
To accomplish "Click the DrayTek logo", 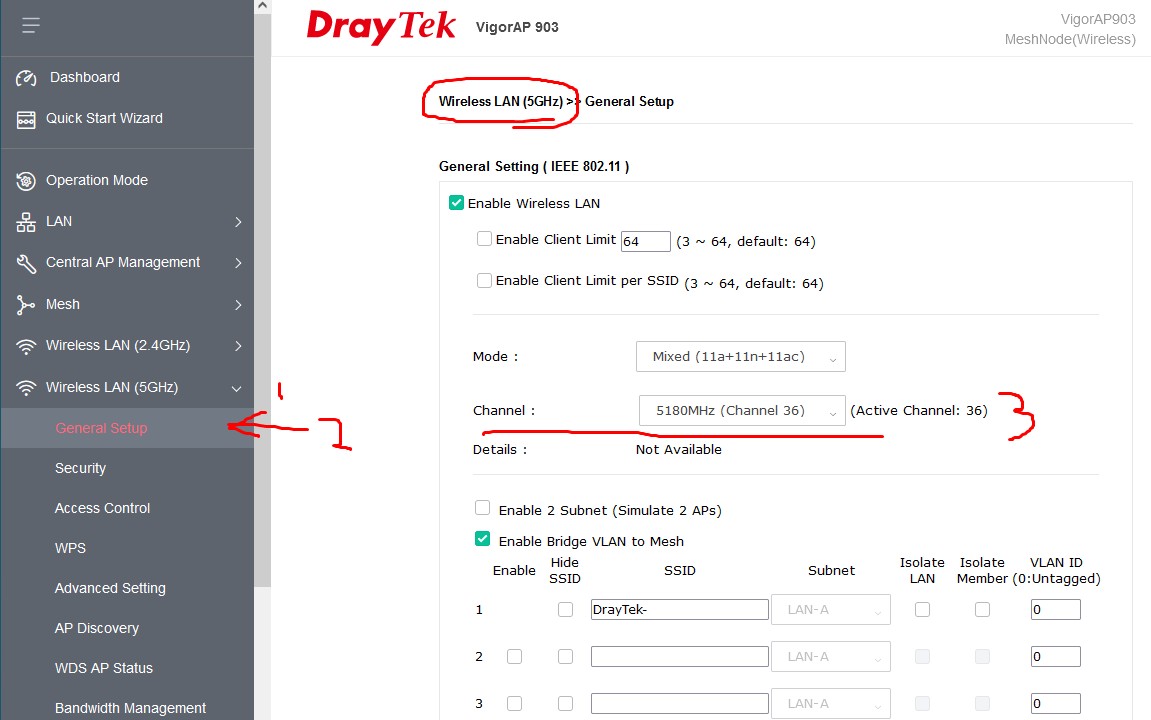I will pyautogui.click(x=381, y=27).
